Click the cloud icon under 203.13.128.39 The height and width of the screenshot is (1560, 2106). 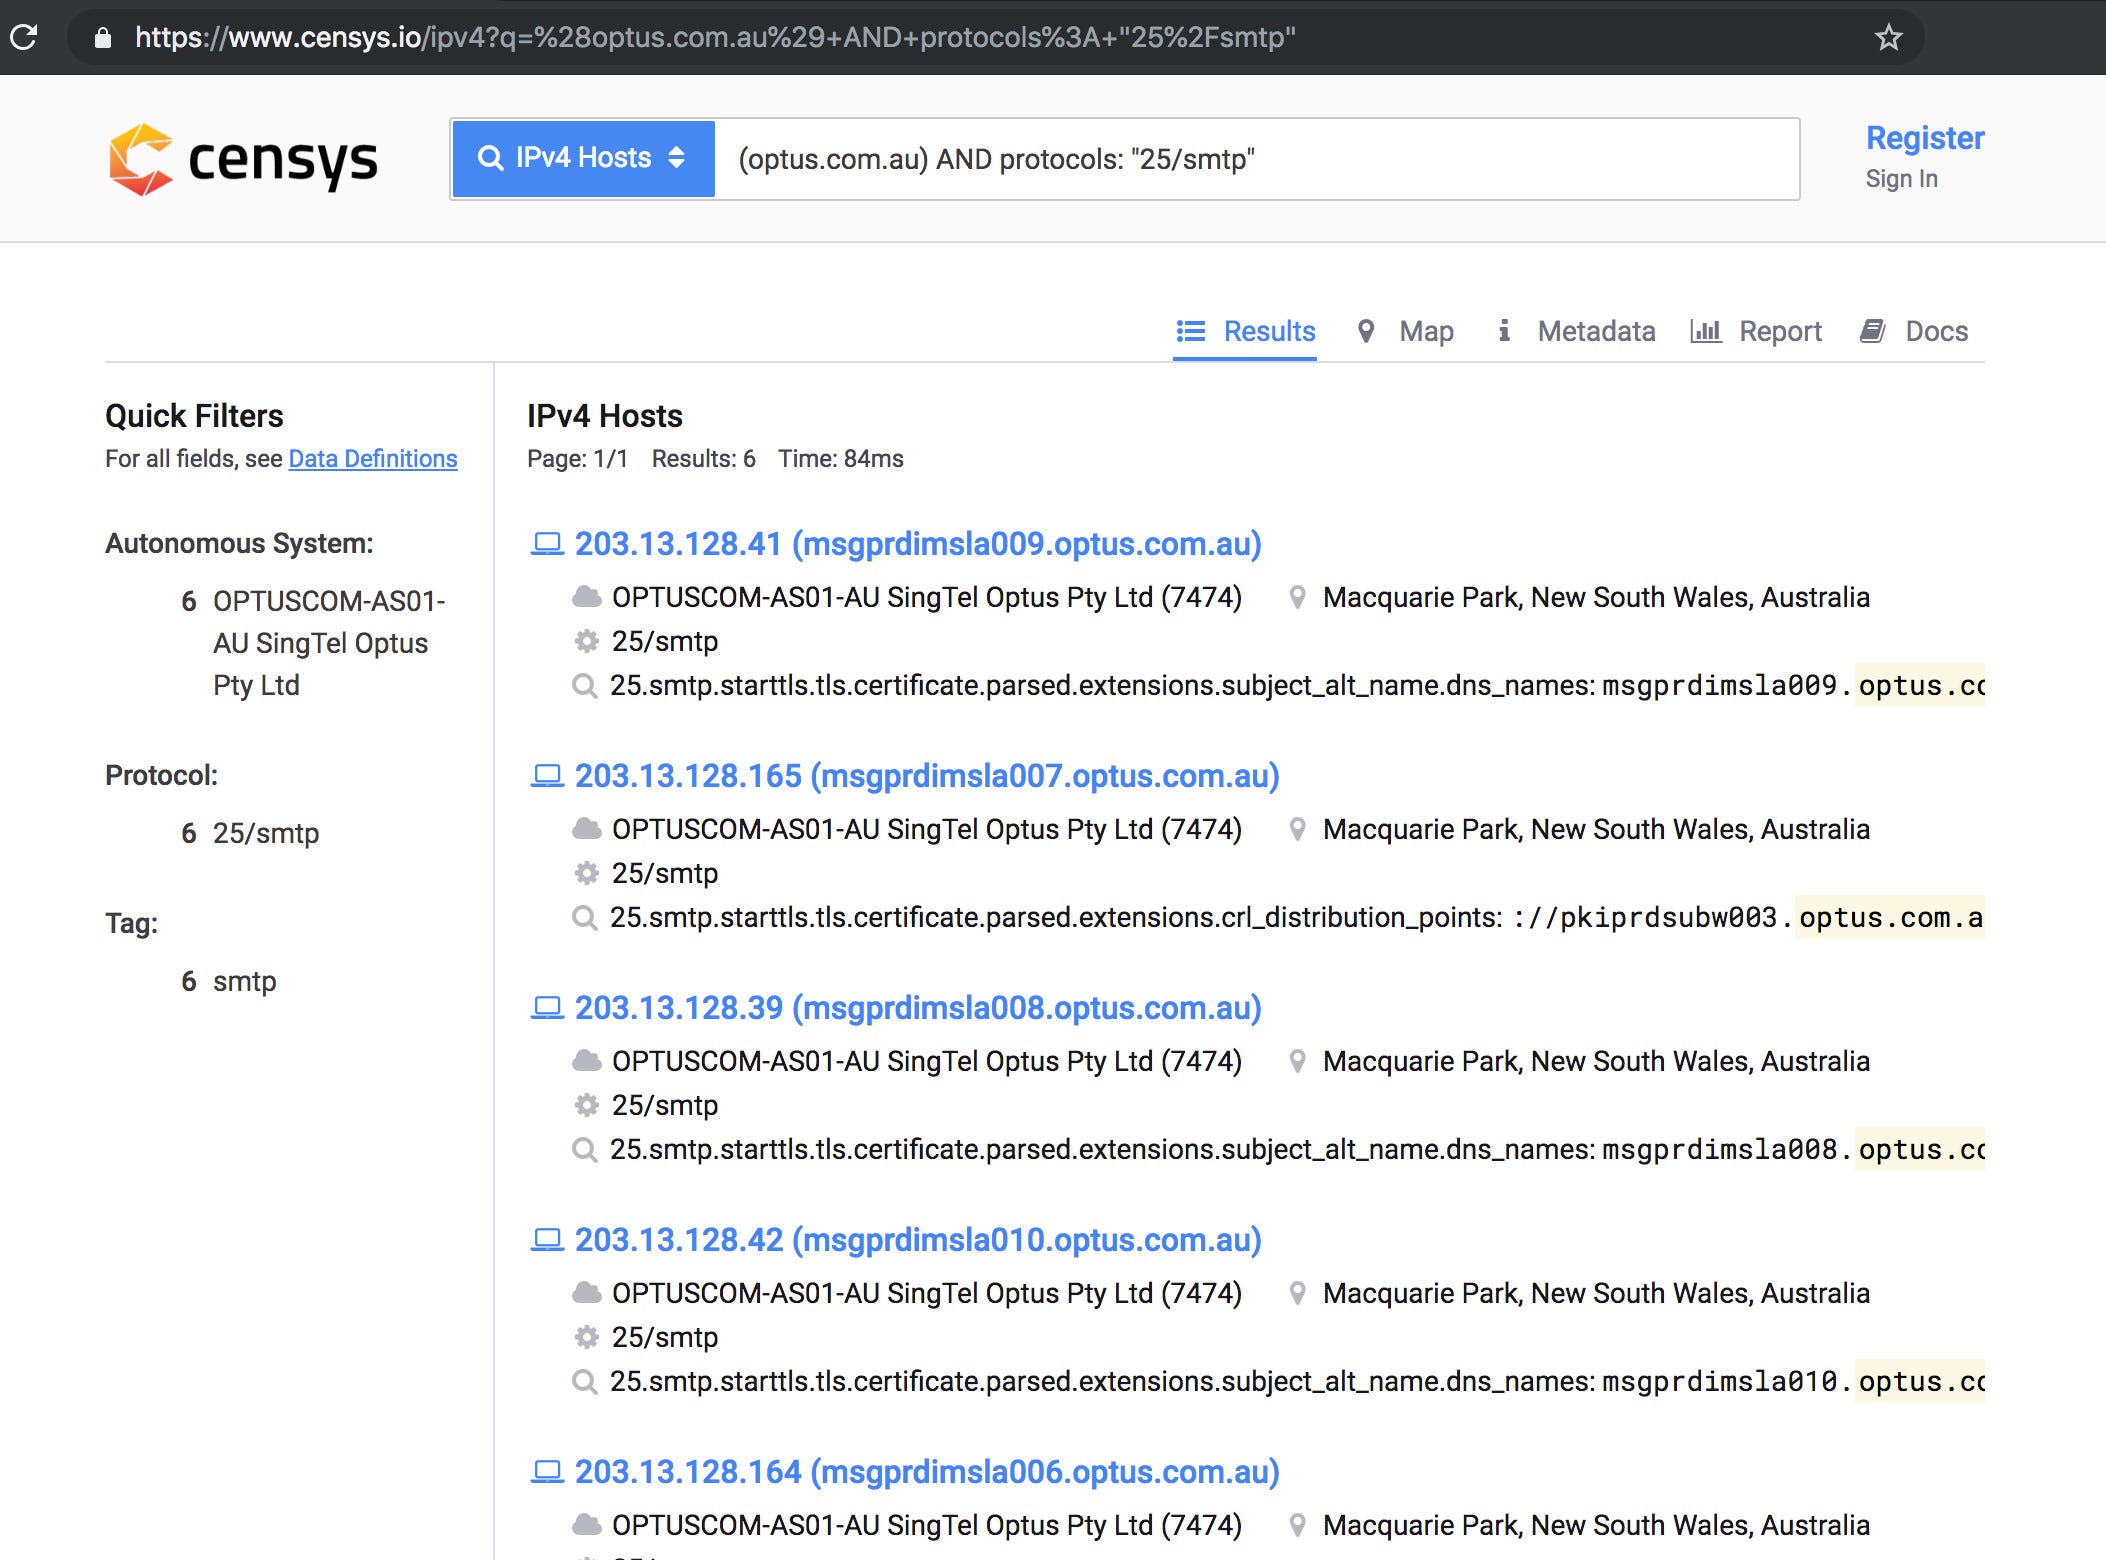click(x=587, y=1061)
